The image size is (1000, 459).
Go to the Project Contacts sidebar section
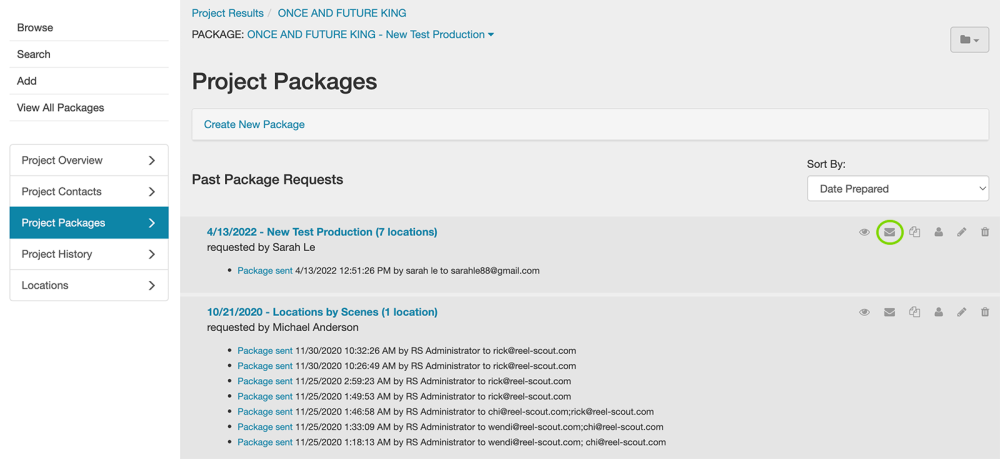click(x=89, y=191)
